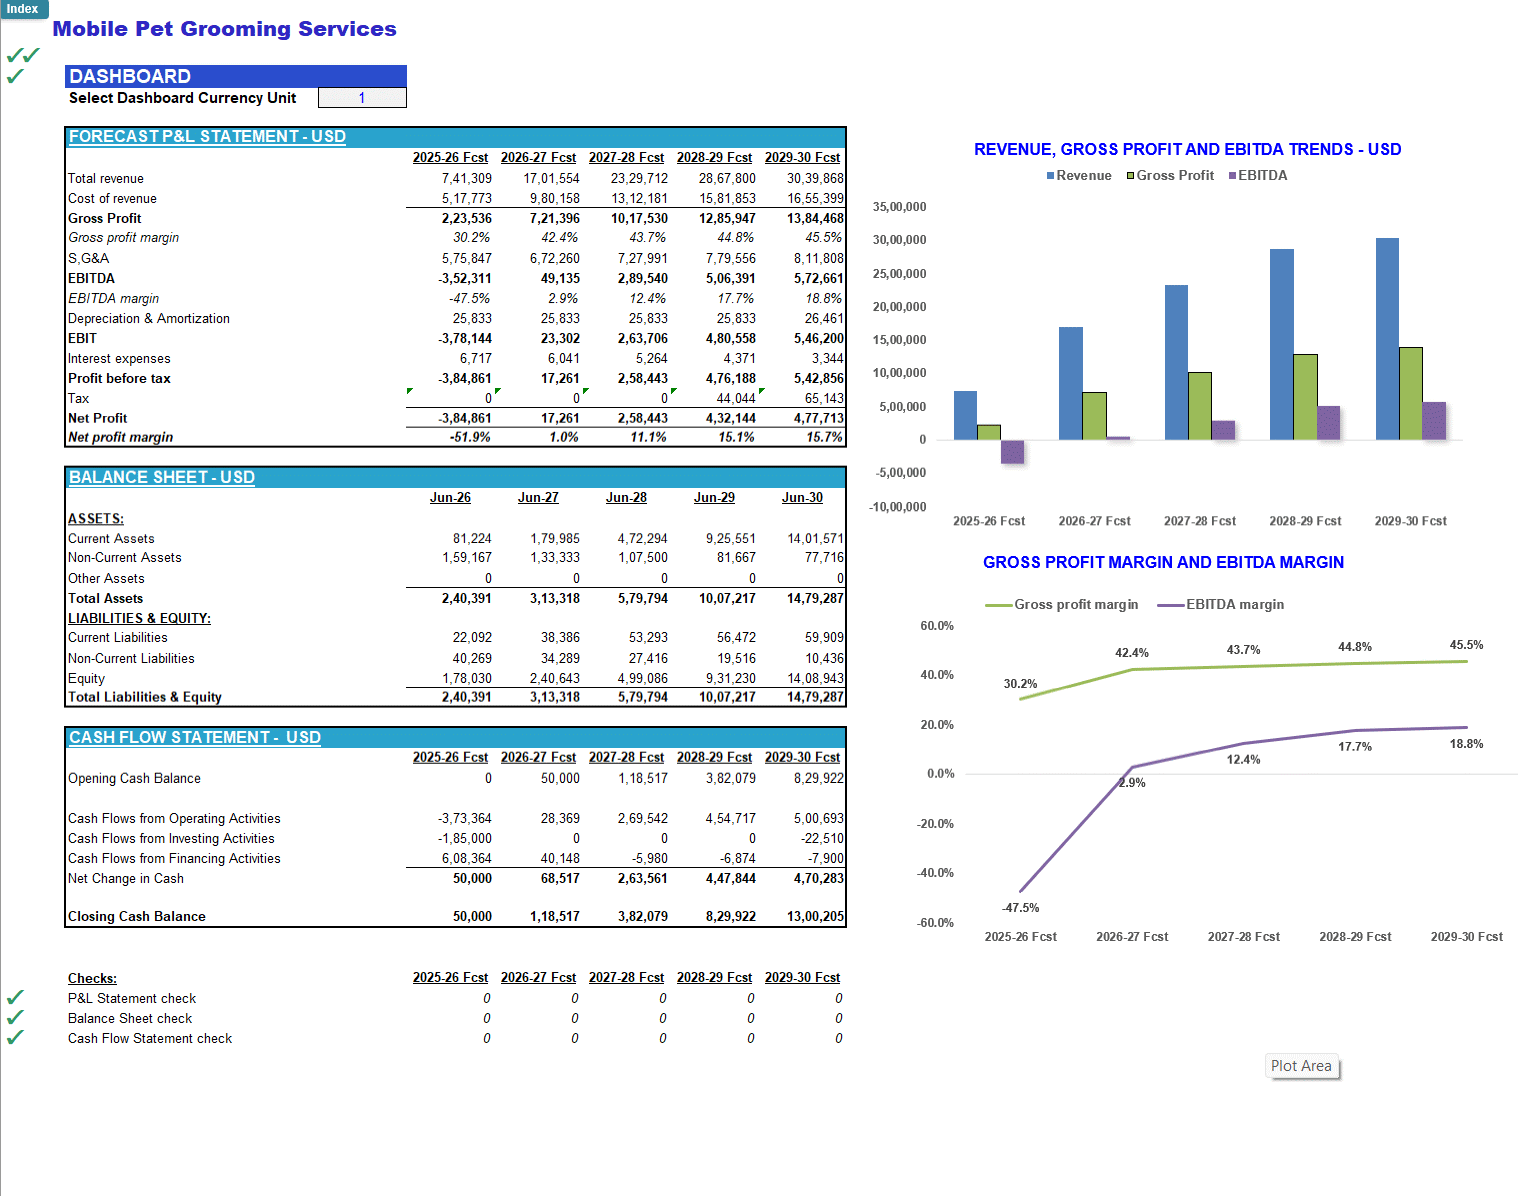Screen dimensions: 1518x1196
Task: Click the DASHBOARD header cell
Action: click(236, 76)
